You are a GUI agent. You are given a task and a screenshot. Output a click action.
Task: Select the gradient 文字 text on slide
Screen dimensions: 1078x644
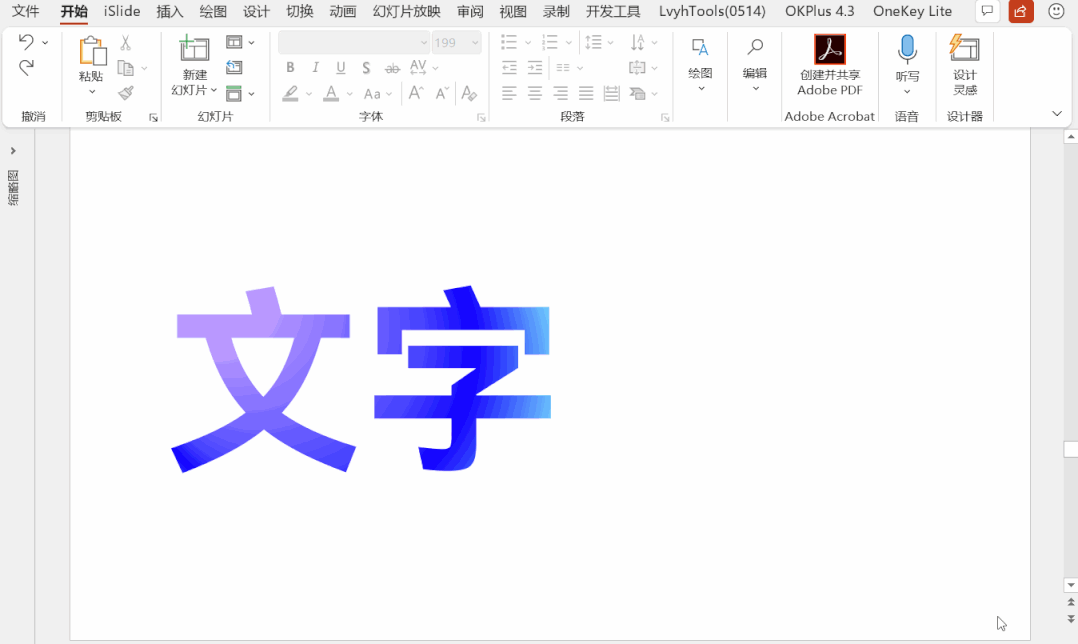pyautogui.click(x=361, y=379)
